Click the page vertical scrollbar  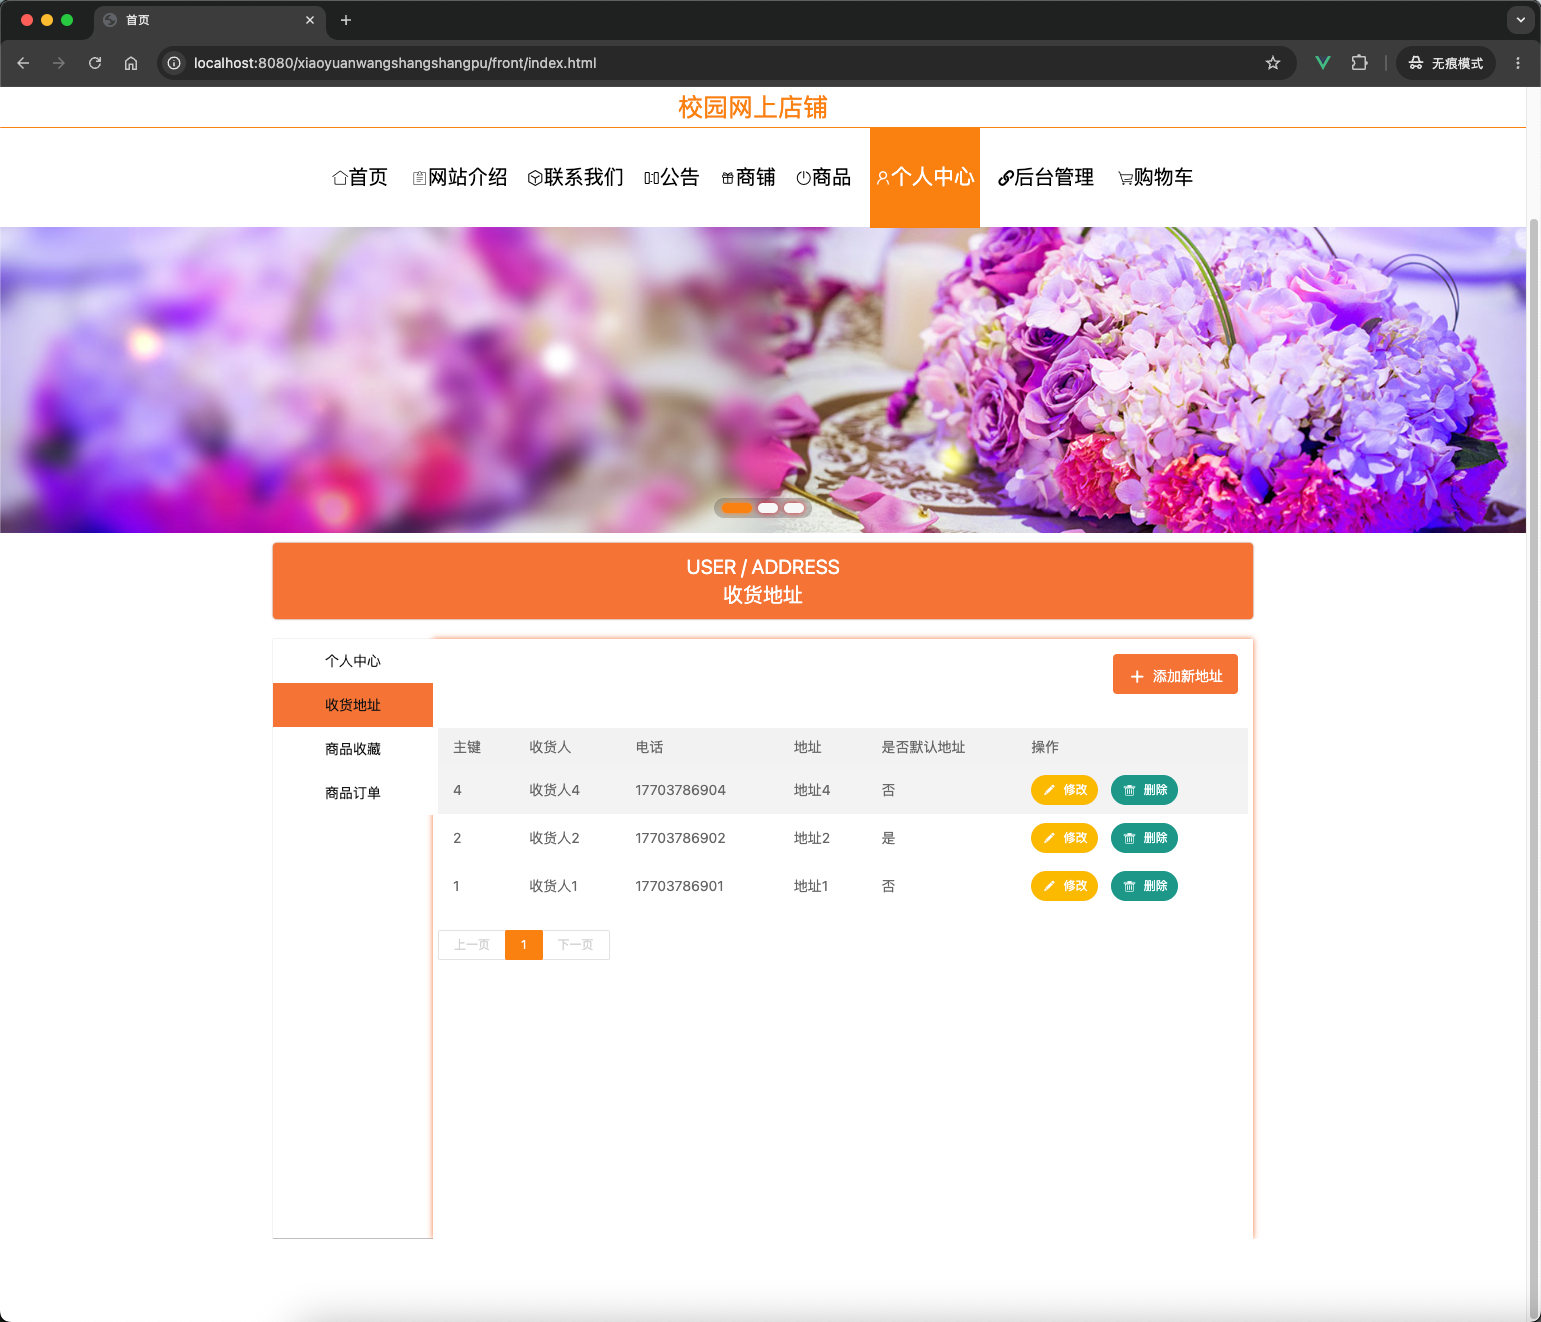click(1534, 770)
